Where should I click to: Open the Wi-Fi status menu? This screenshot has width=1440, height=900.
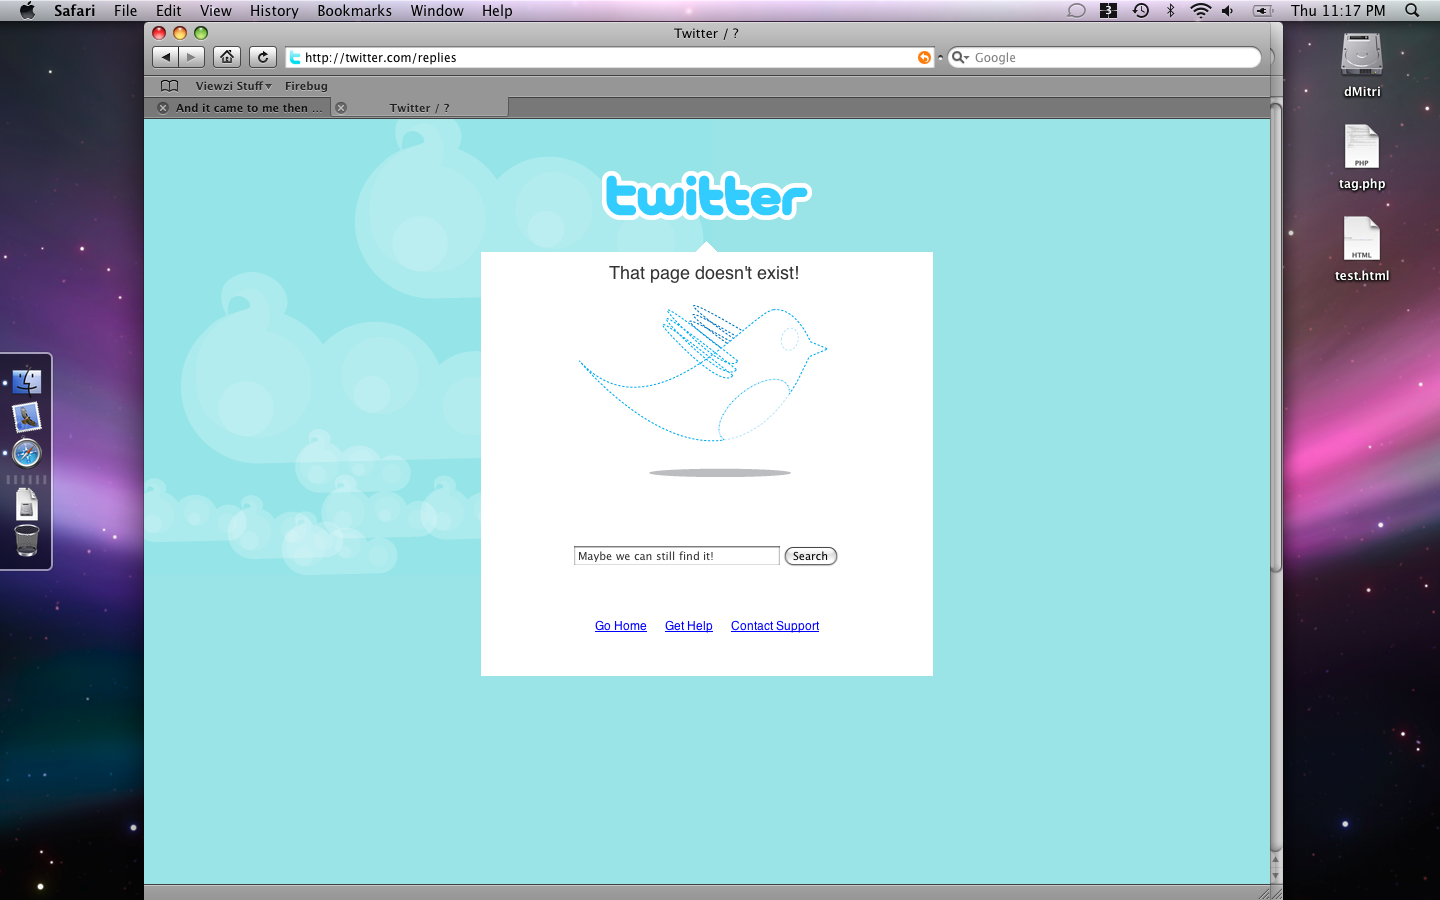click(1200, 10)
